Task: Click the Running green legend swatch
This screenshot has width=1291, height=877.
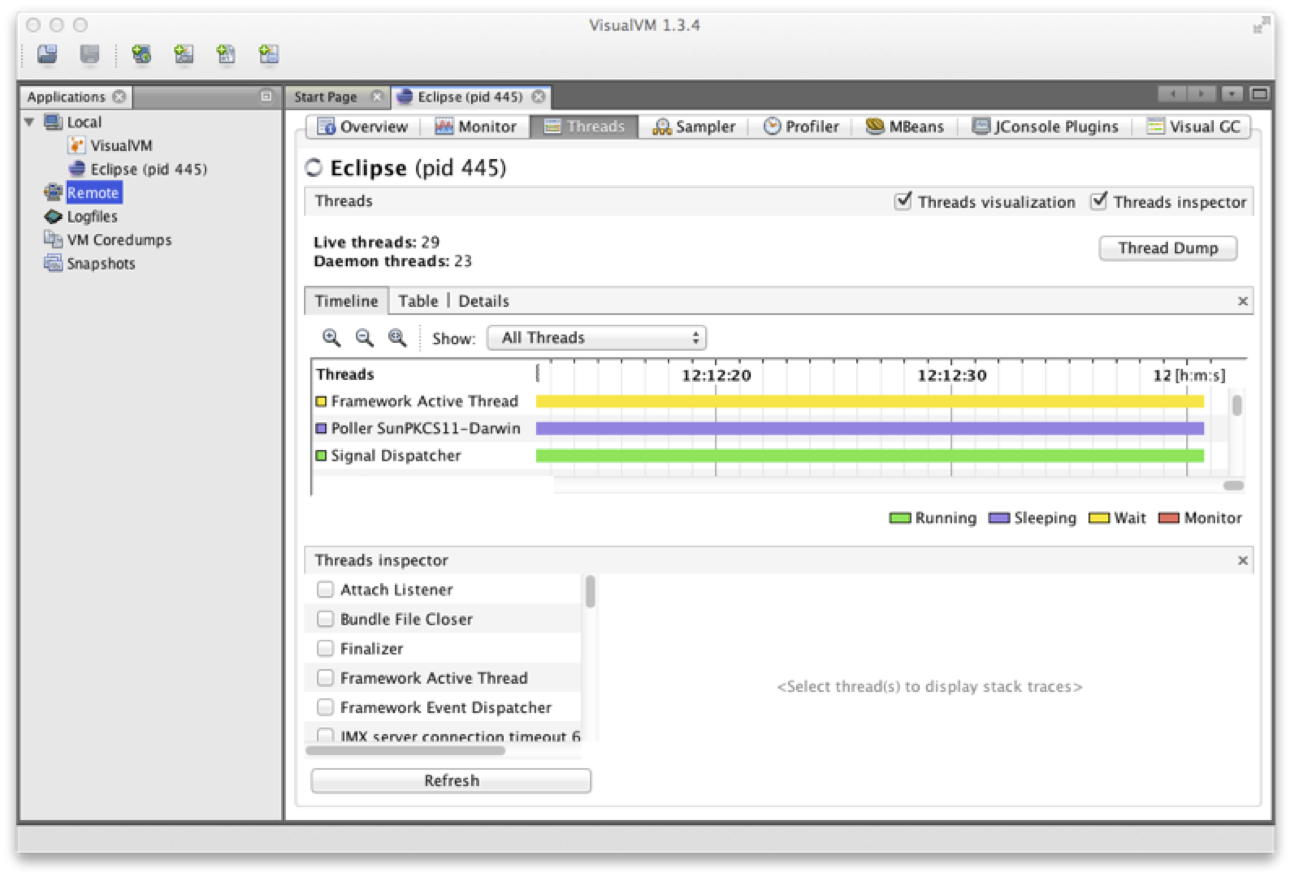Action: click(900, 519)
